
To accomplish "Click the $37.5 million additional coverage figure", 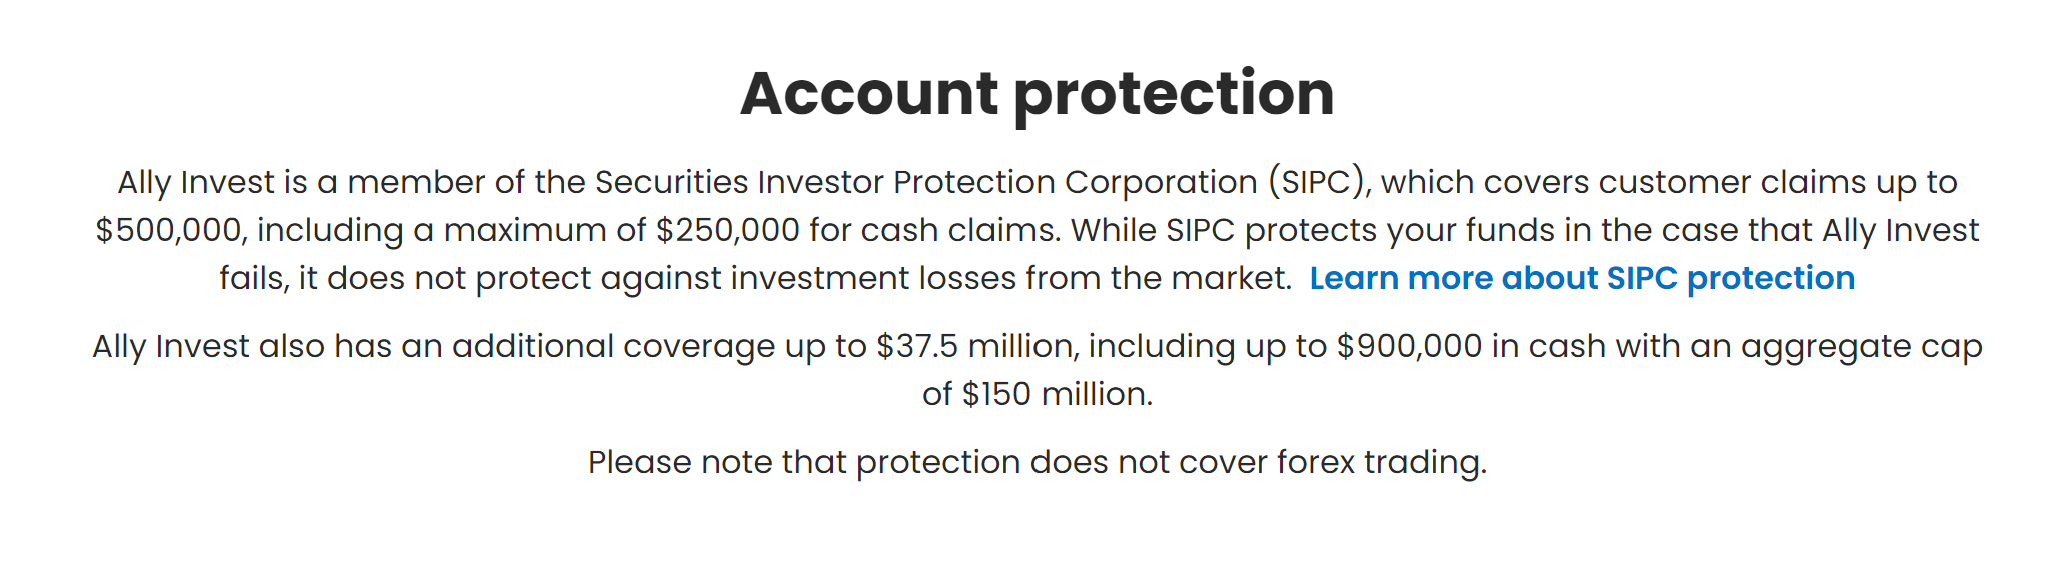I will [977, 346].
